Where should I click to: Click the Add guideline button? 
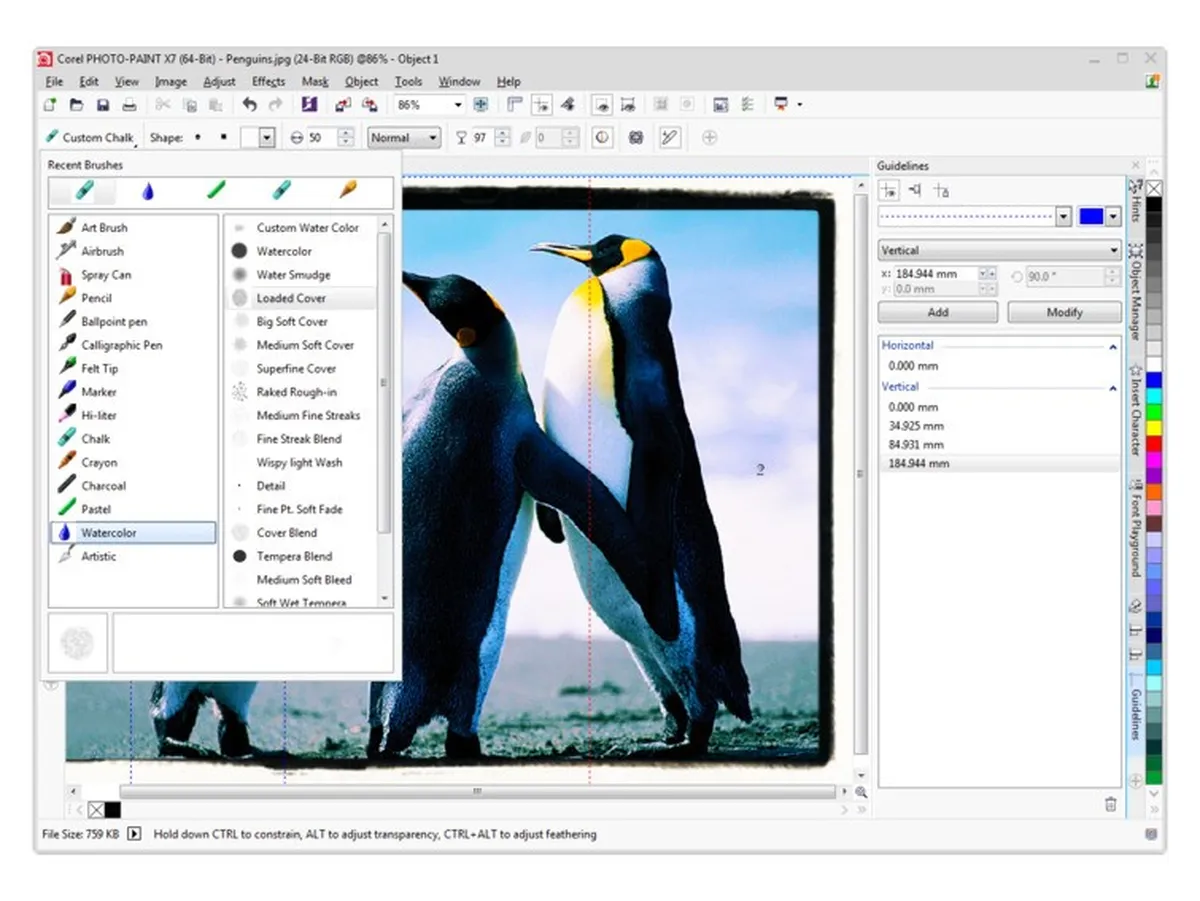click(x=937, y=312)
